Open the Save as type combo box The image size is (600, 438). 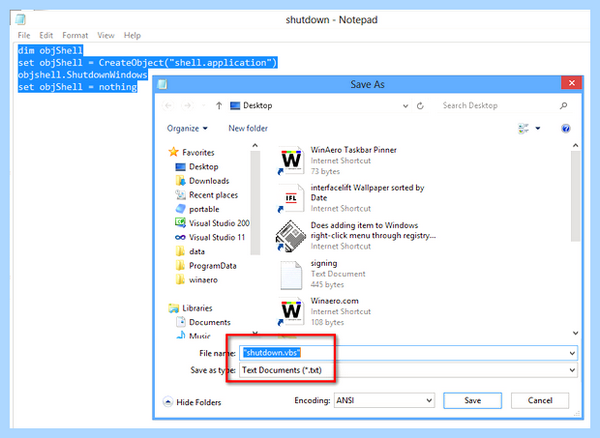pos(408,370)
